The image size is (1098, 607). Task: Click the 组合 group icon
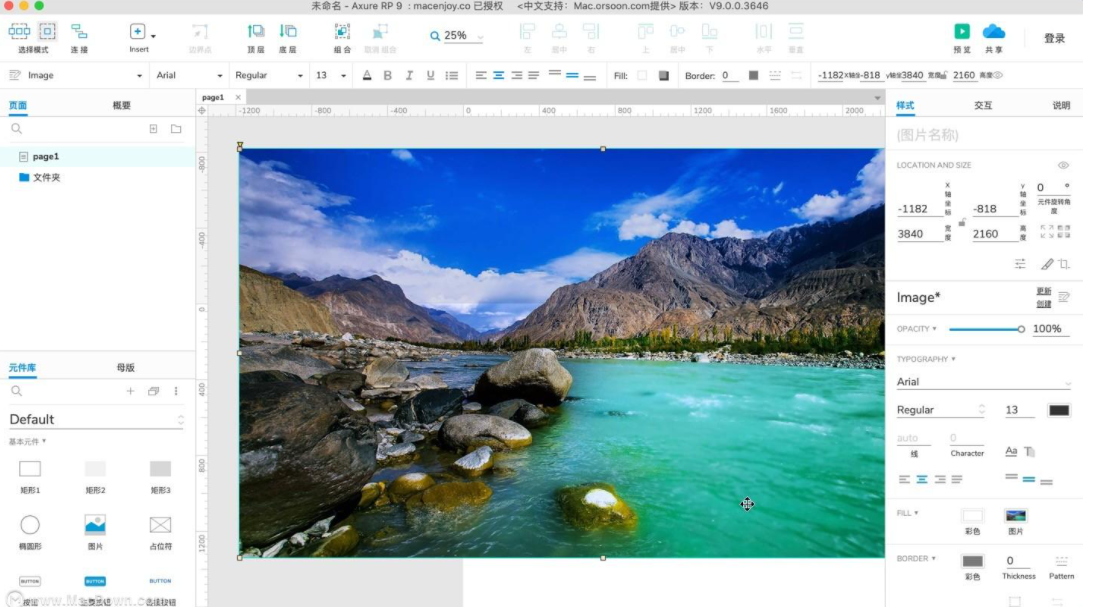pyautogui.click(x=342, y=32)
